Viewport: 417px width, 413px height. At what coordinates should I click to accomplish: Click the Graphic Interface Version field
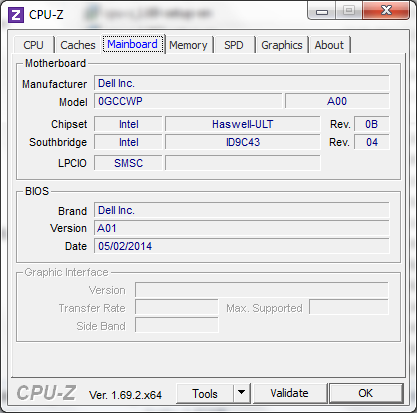262,290
